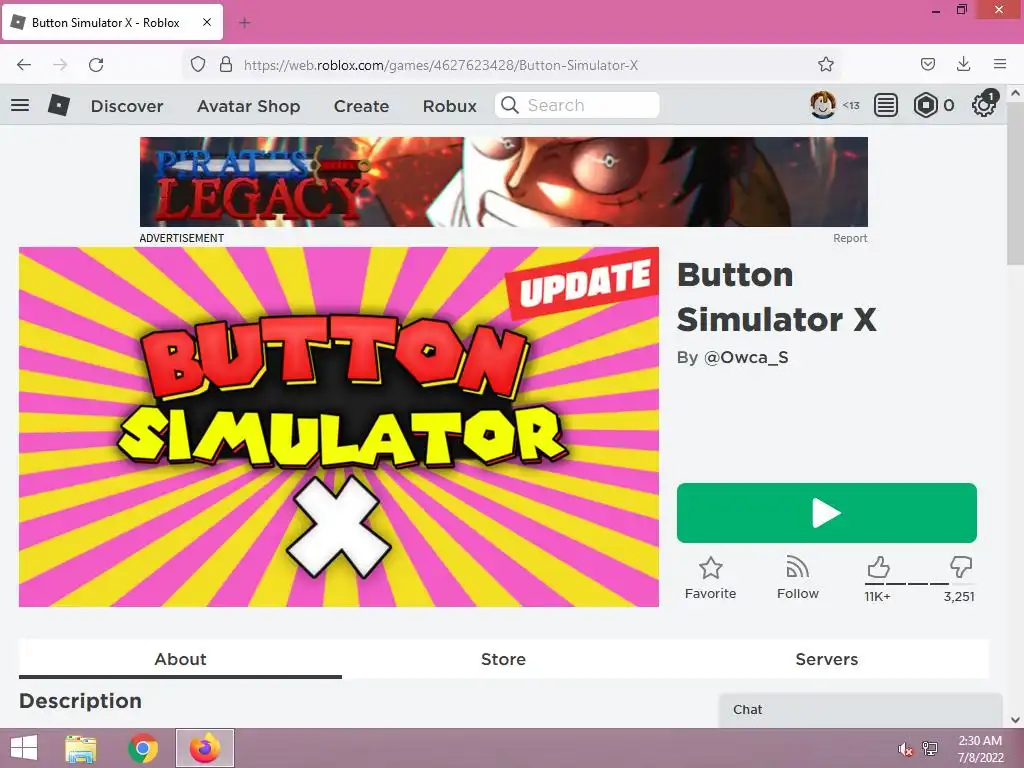
Task: Click the Pirates Legacy ad banner
Action: (x=504, y=182)
